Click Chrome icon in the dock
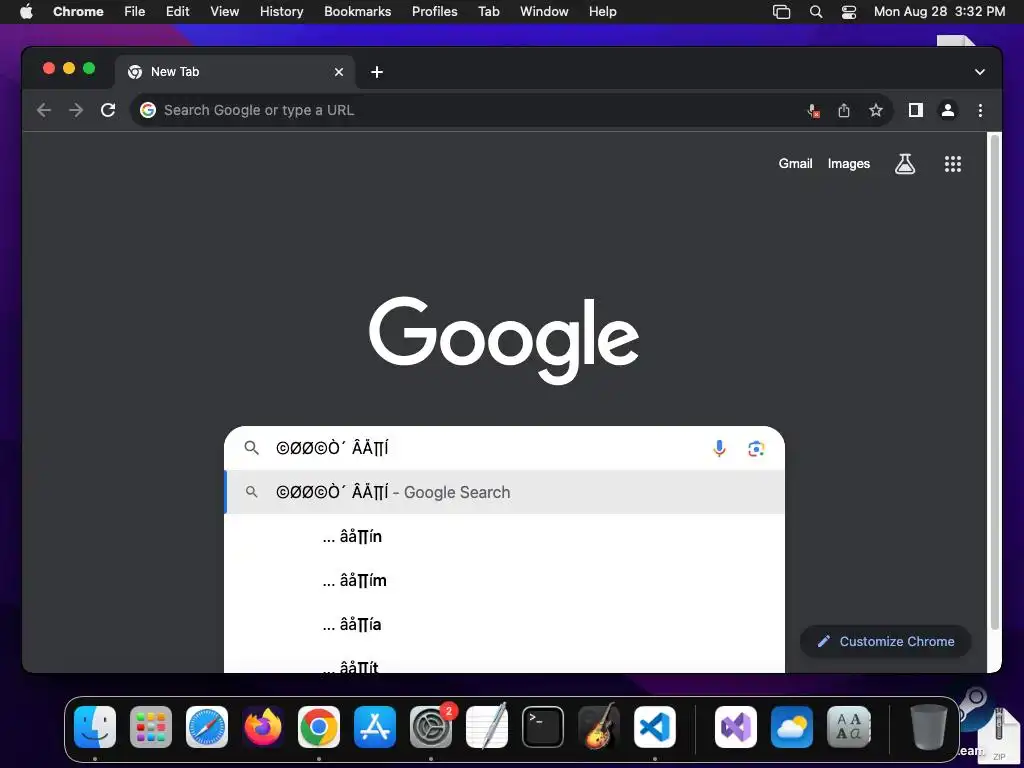 coord(319,727)
